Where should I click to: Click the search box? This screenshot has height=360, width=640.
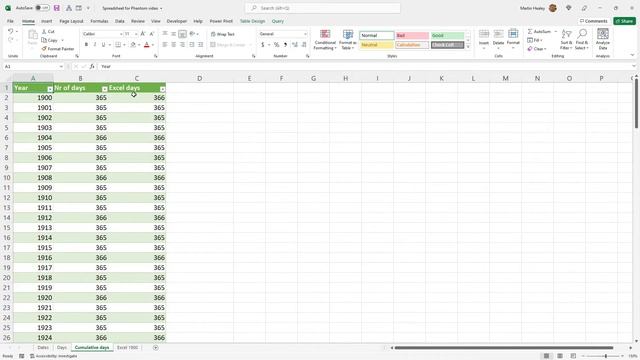pos(322,8)
